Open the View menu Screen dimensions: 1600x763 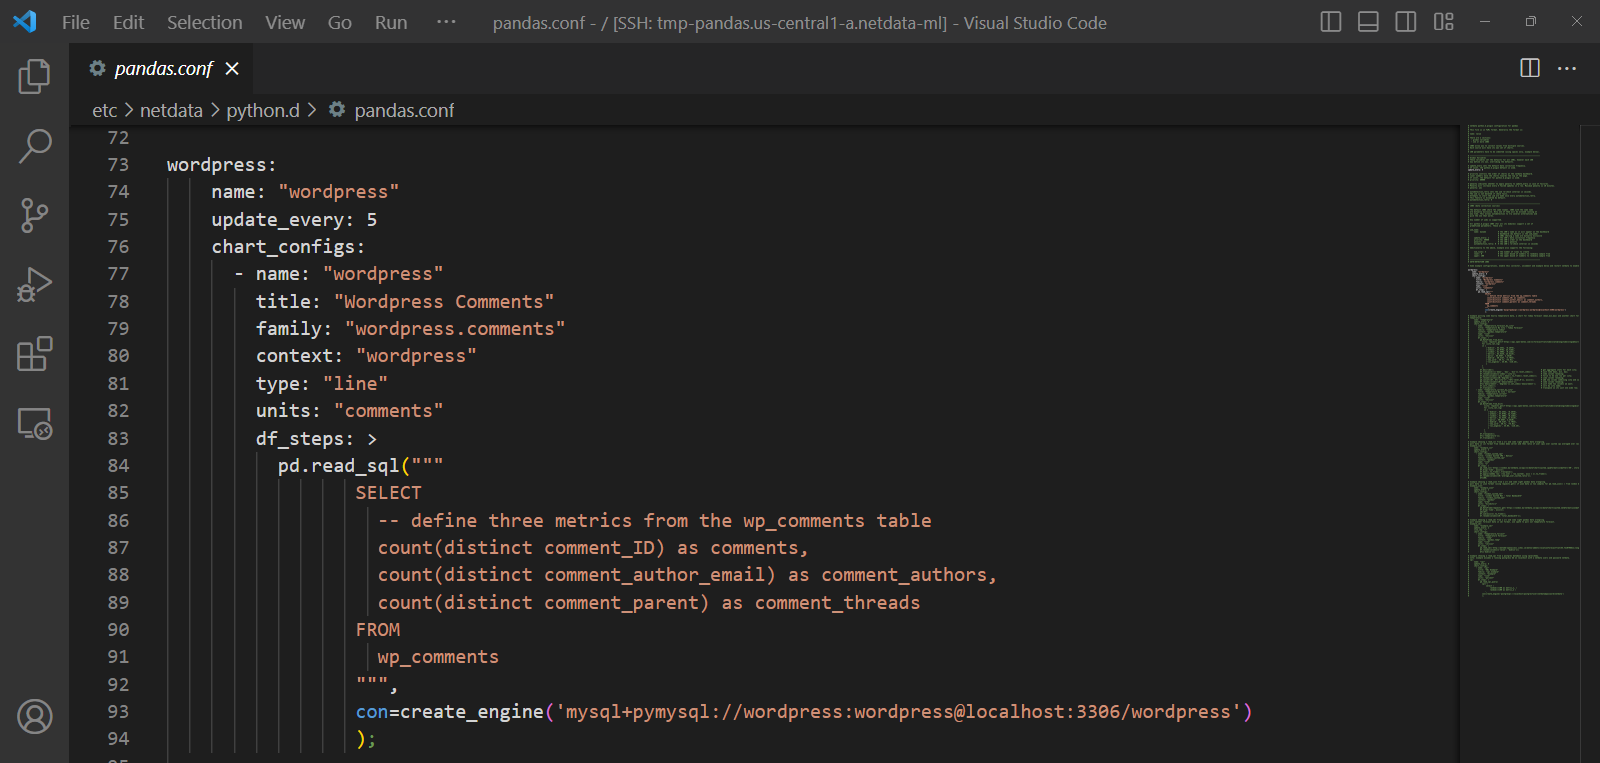pos(285,22)
